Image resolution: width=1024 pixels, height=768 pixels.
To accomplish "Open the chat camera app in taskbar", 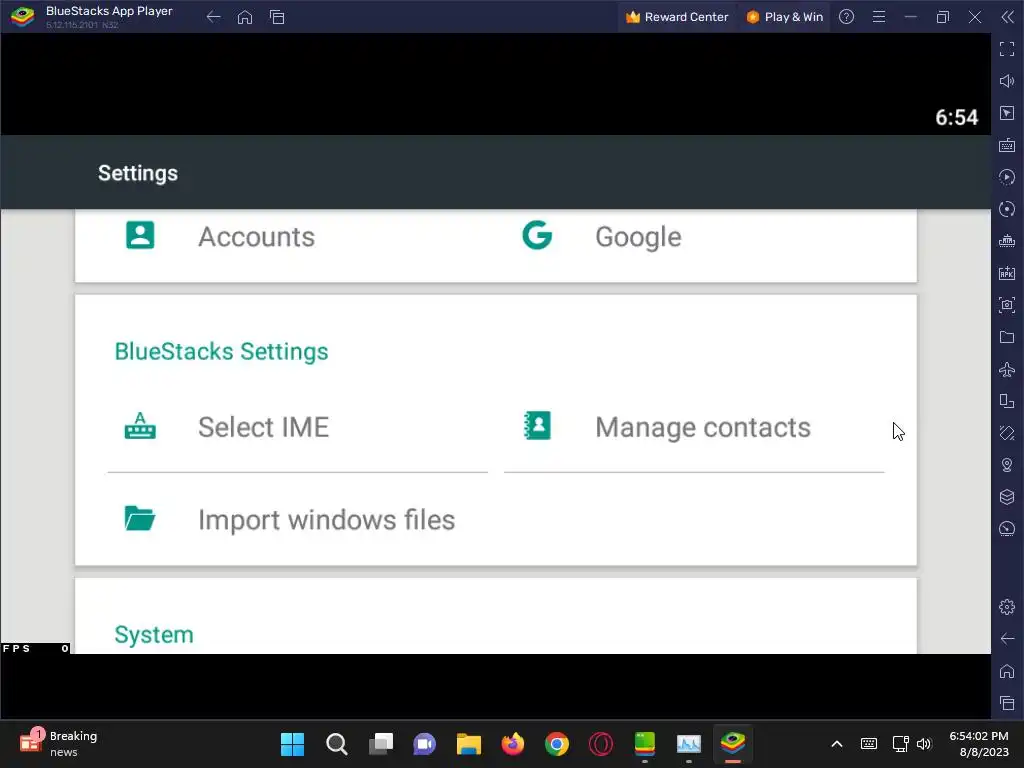I will tap(424, 744).
